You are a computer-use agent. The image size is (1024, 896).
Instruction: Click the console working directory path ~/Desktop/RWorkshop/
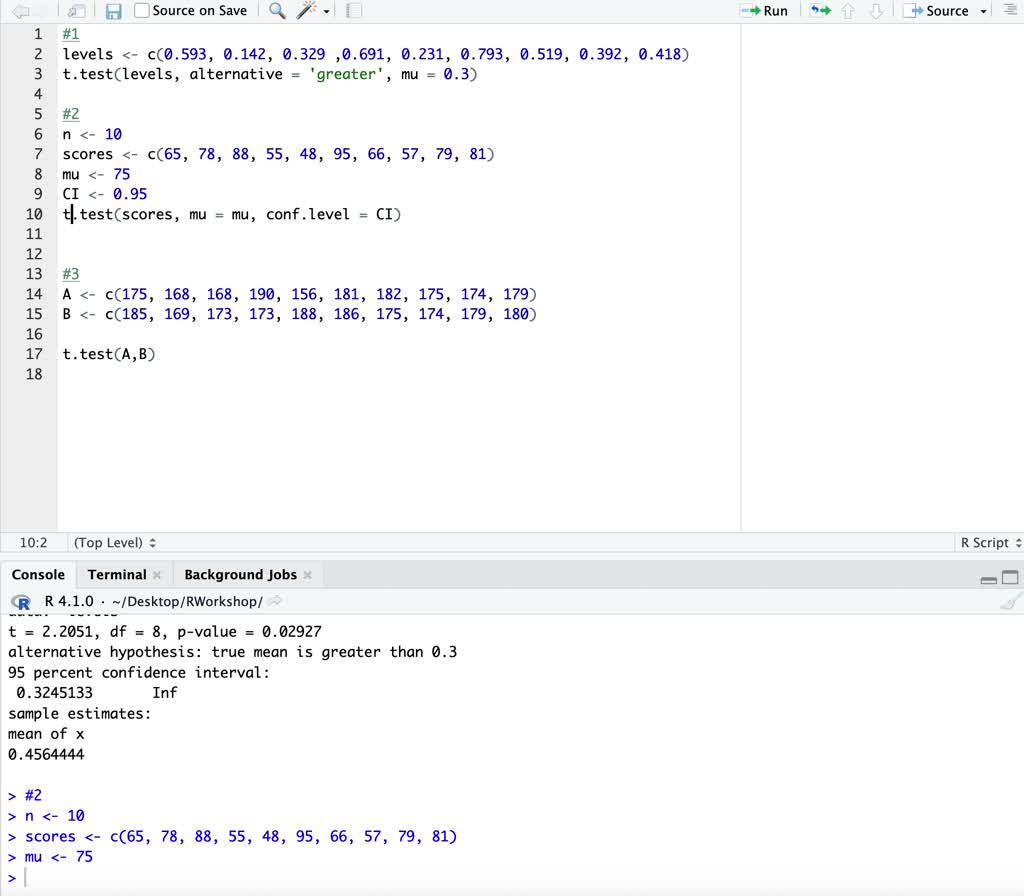click(187, 601)
